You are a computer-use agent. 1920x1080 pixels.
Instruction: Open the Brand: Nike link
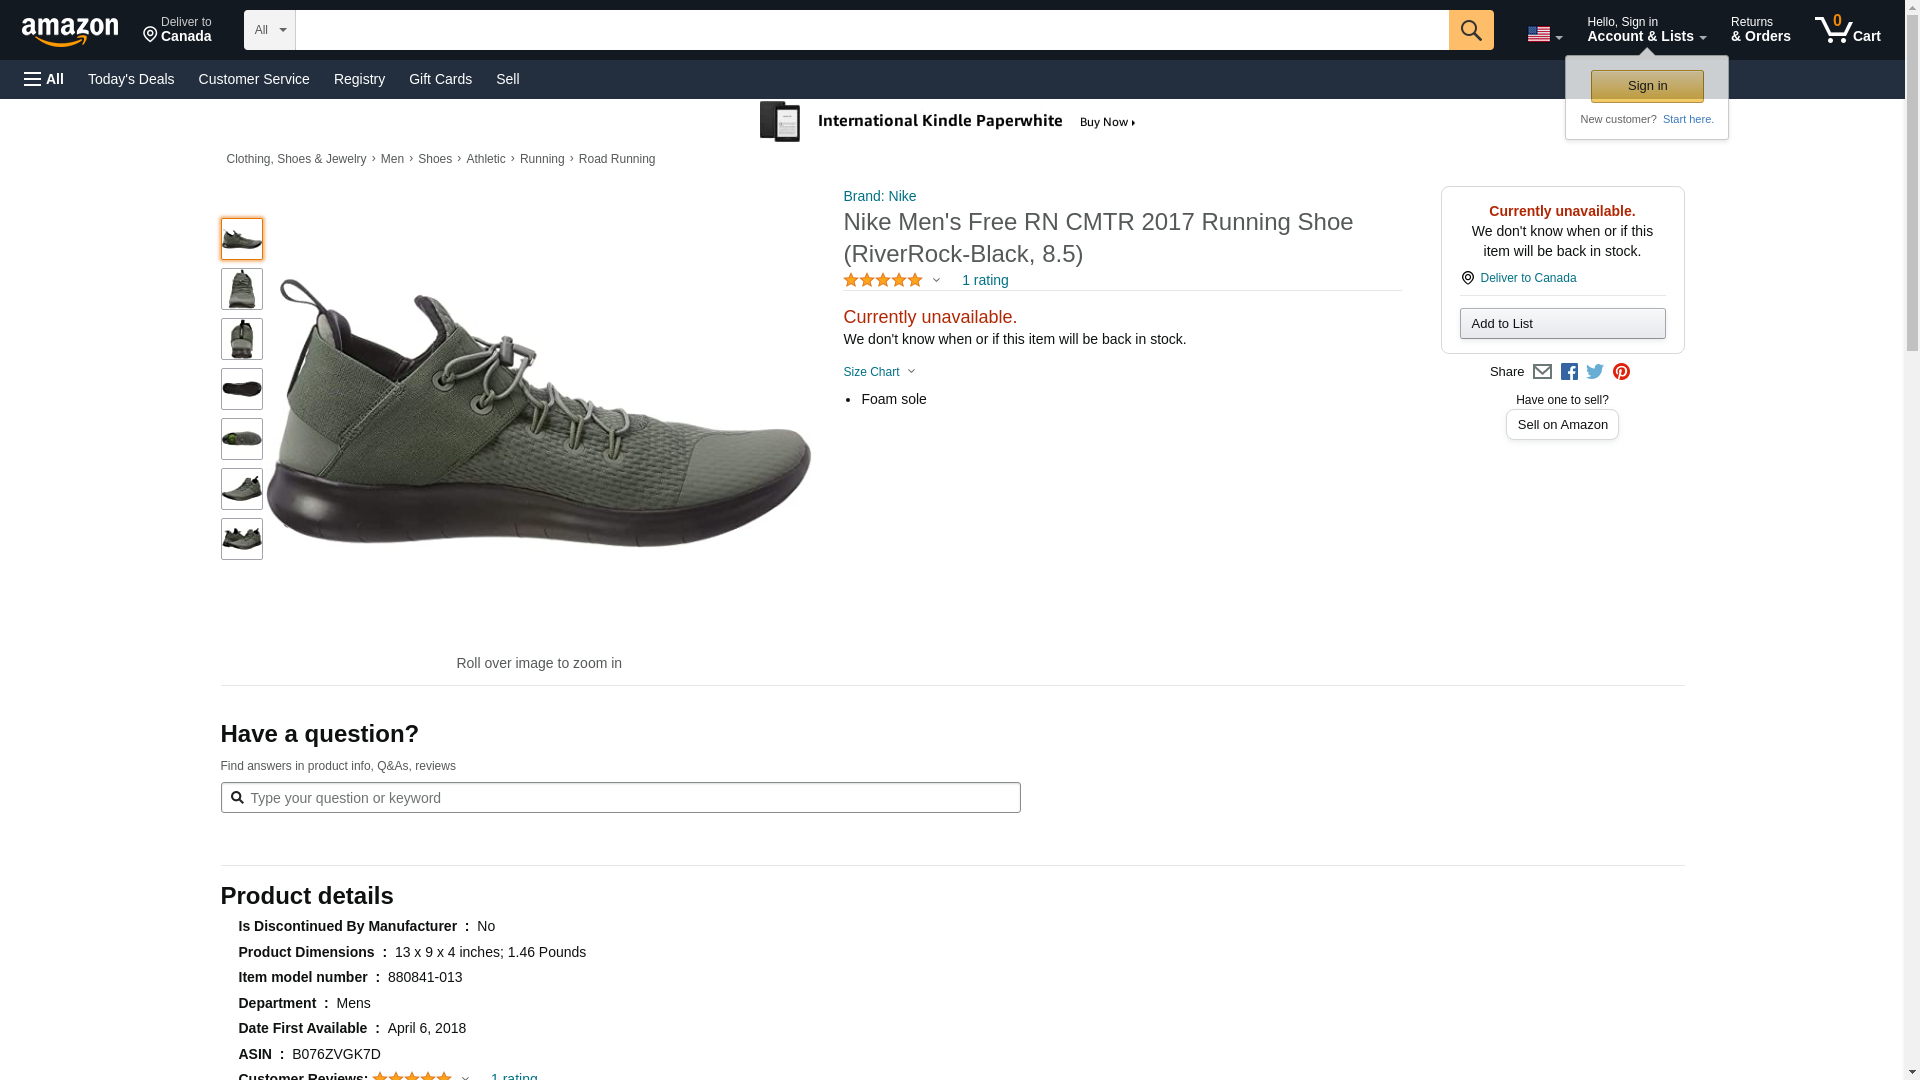pyautogui.click(x=879, y=196)
